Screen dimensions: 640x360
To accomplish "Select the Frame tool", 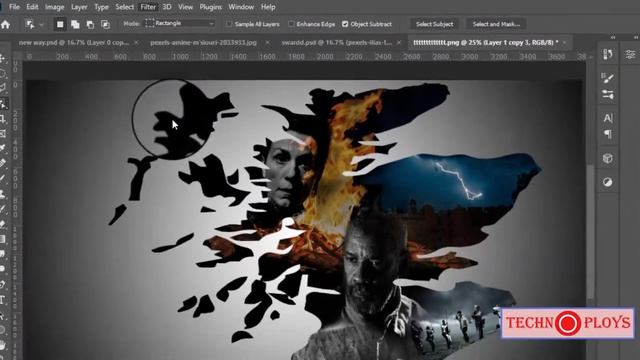I will pos(3,133).
